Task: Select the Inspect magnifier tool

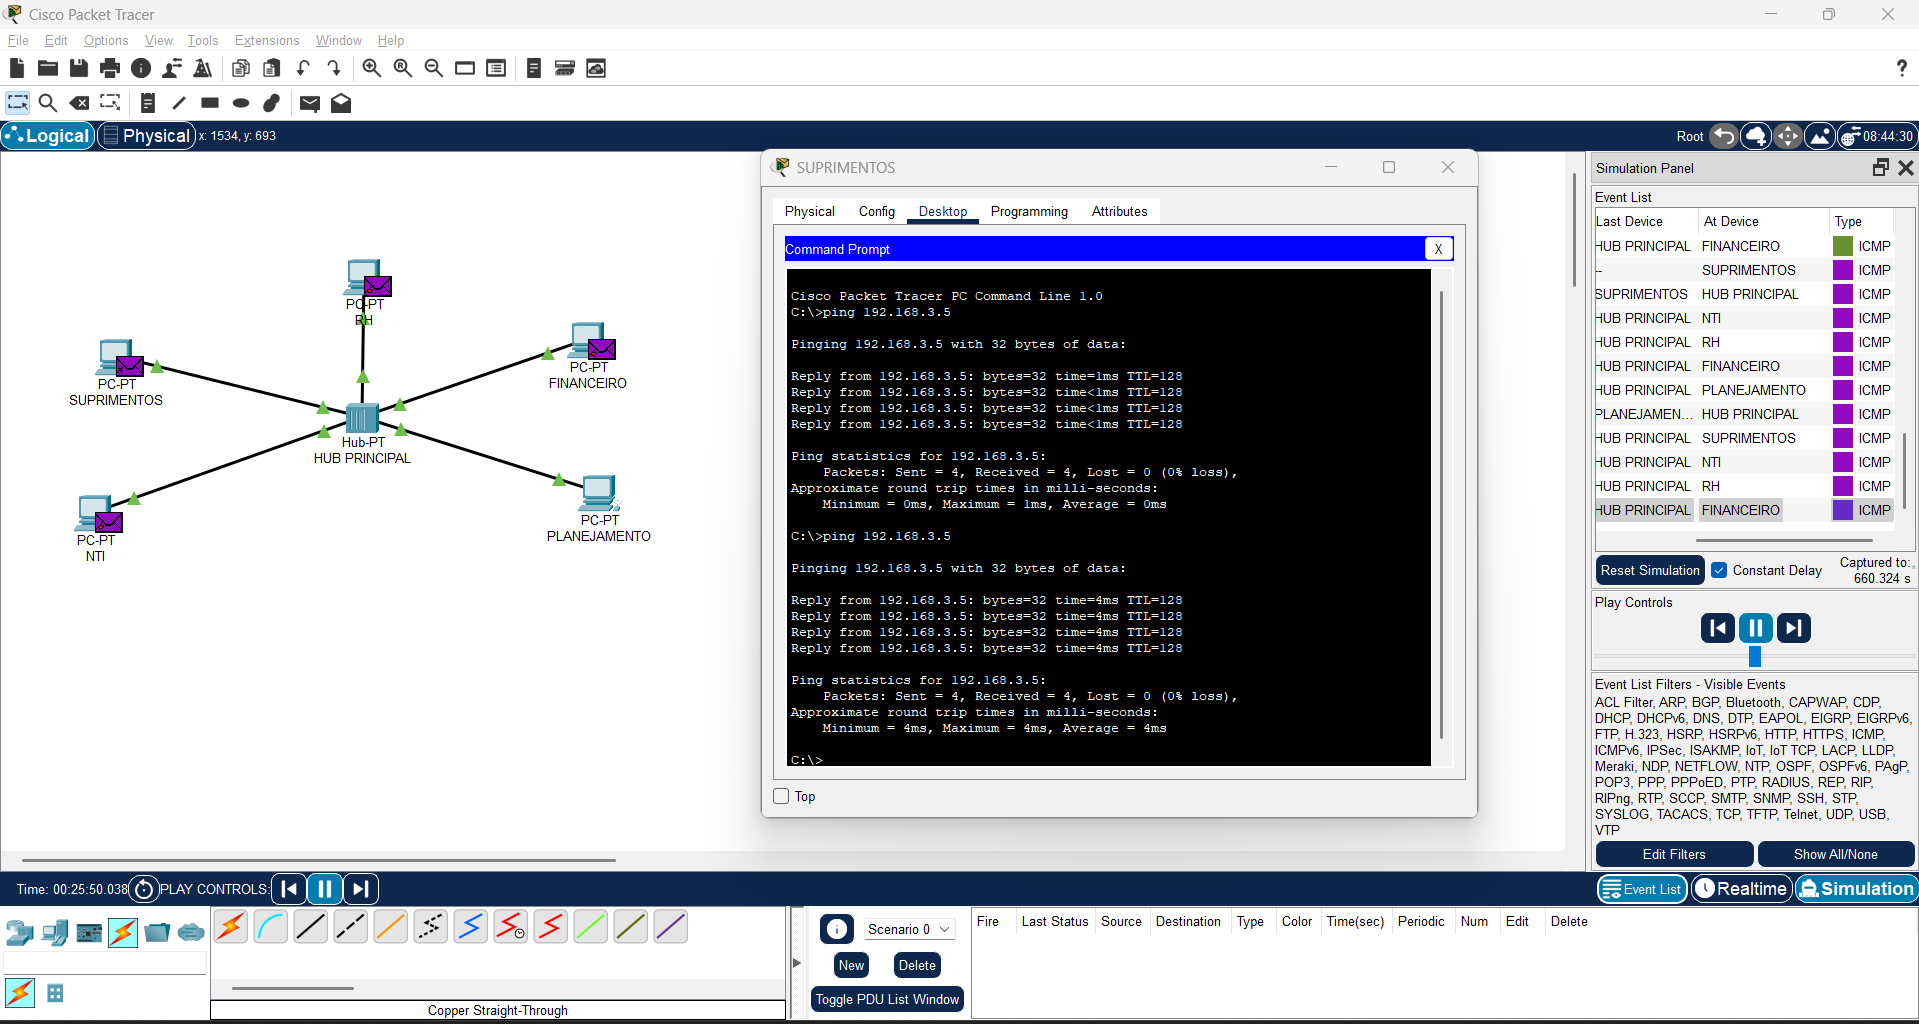Action: click(x=47, y=103)
